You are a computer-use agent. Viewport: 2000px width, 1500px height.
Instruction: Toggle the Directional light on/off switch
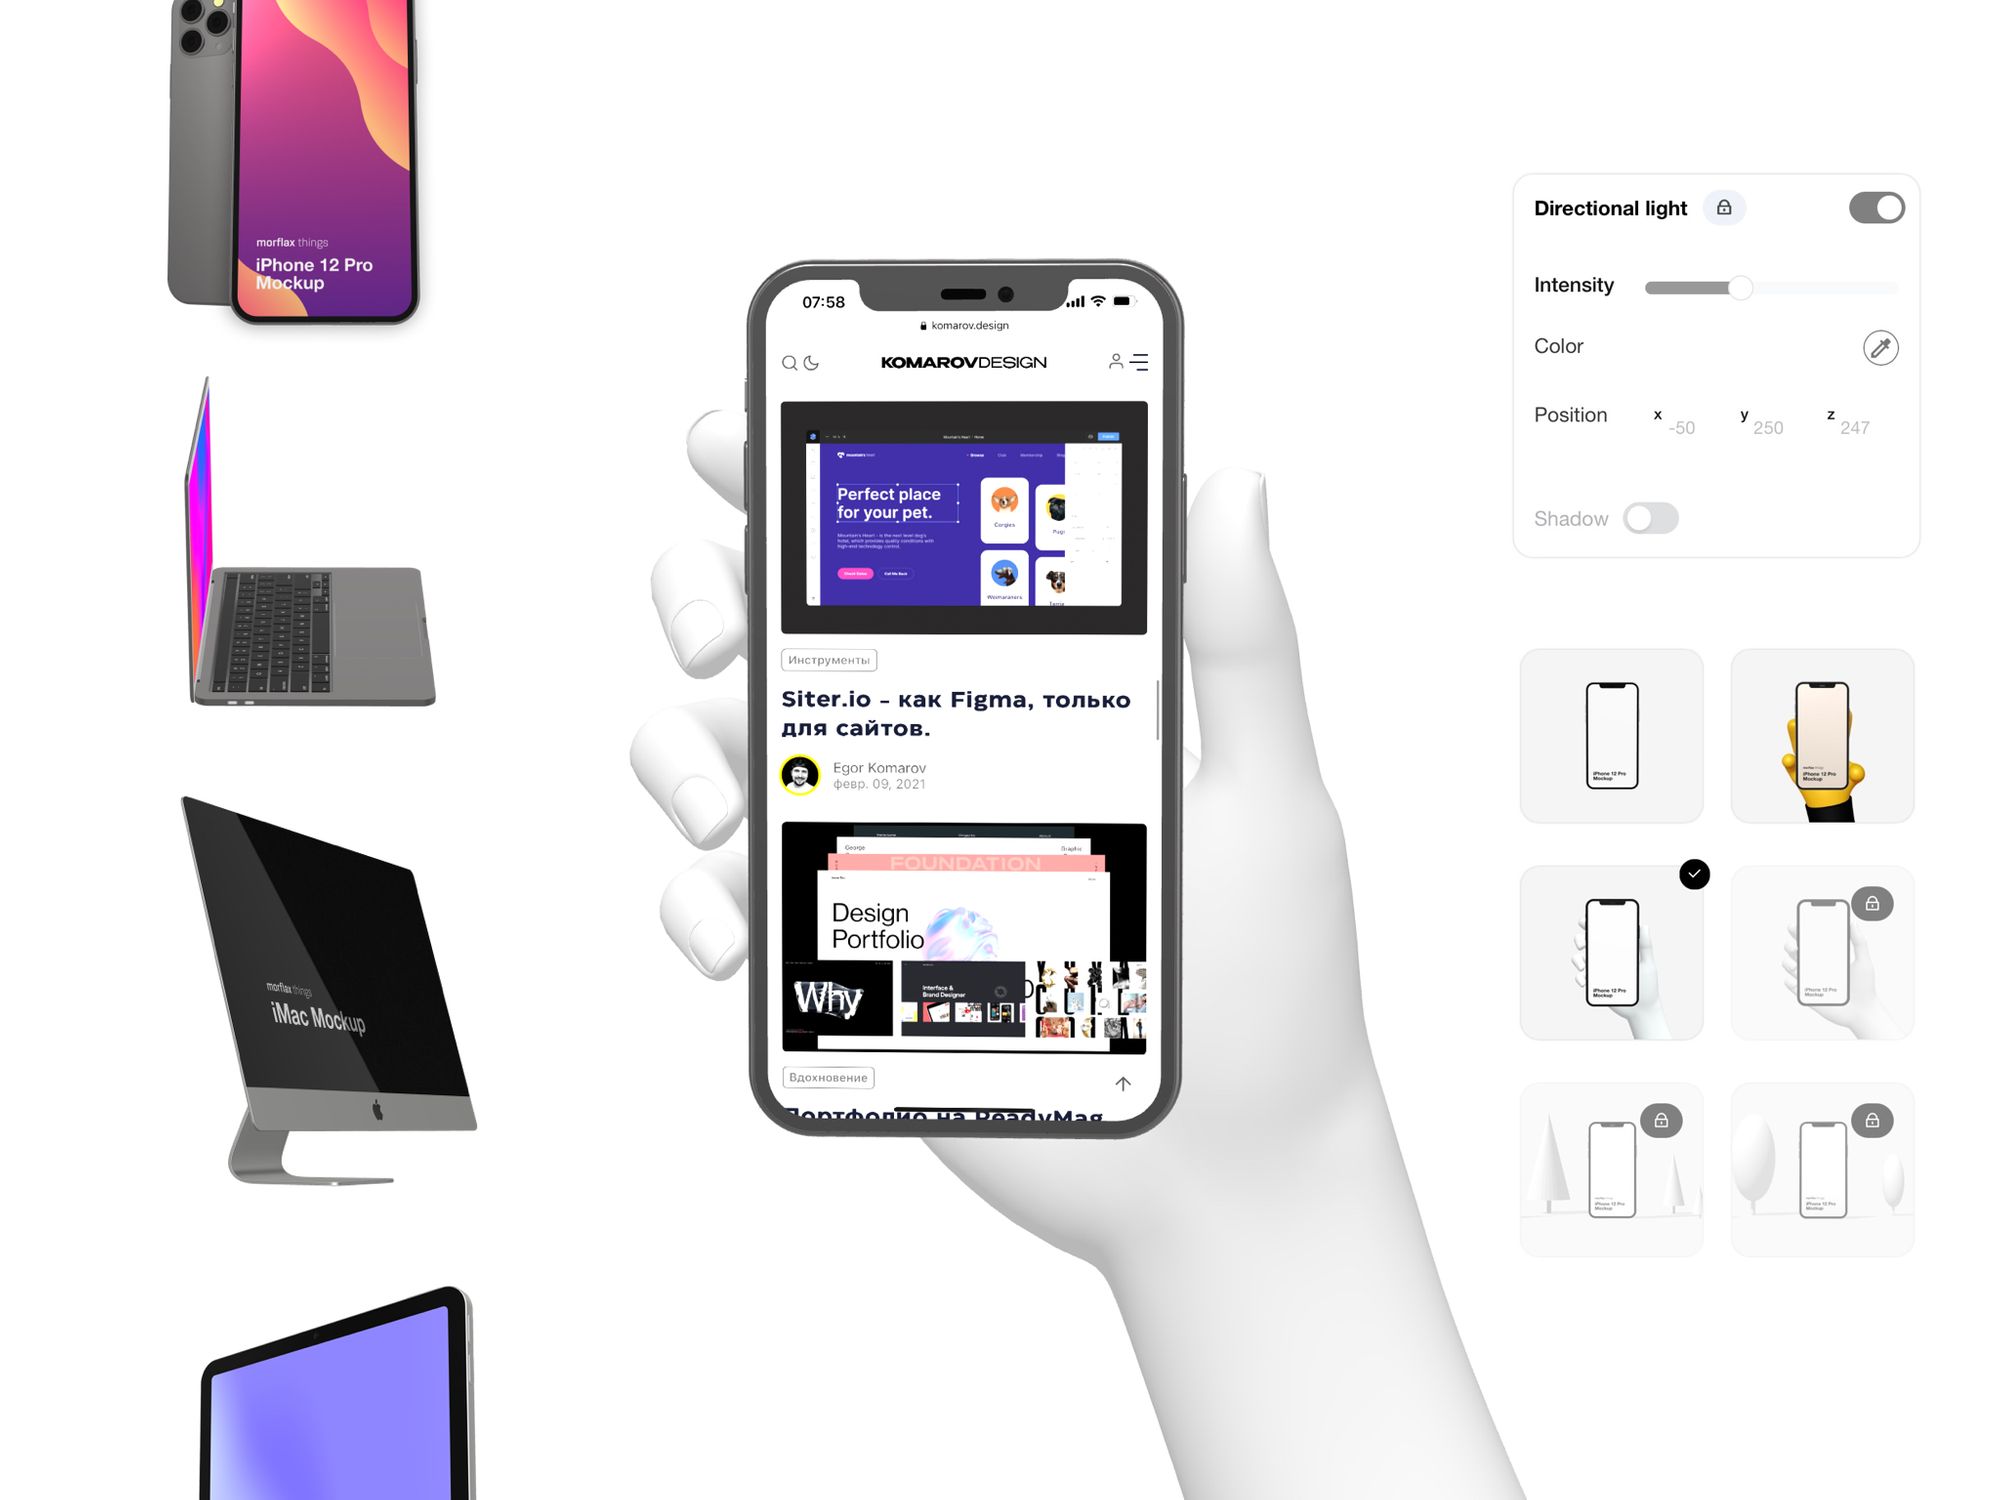[x=1877, y=206]
